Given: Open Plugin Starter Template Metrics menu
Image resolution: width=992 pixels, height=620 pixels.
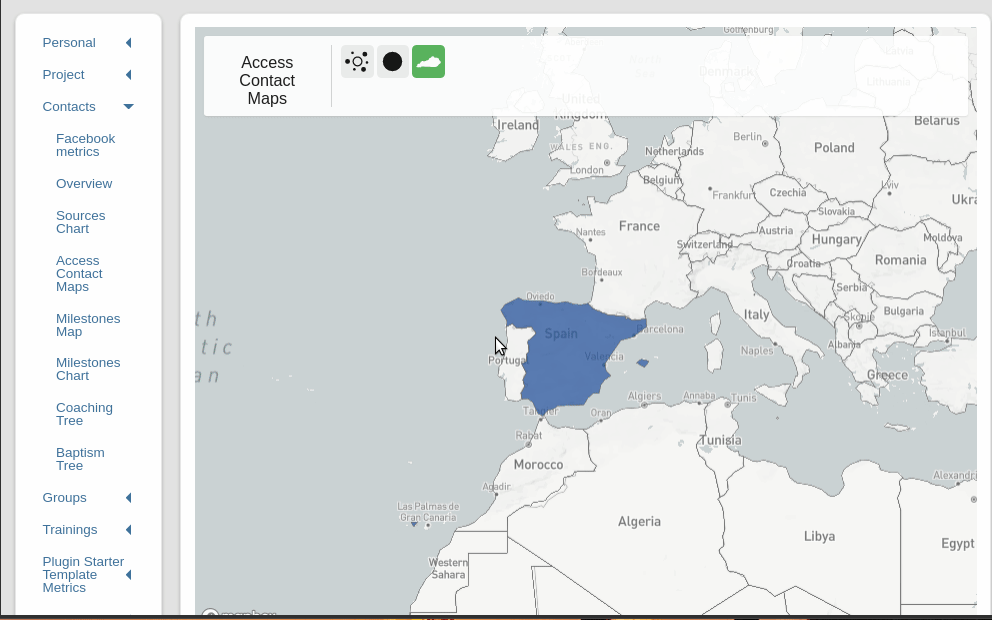Looking at the screenshot, I should (x=83, y=574).
